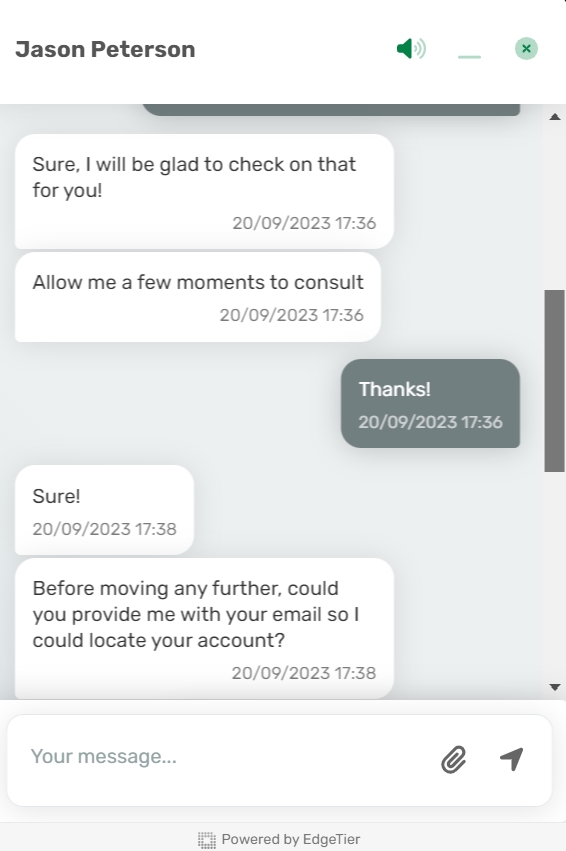The width and height of the screenshot is (566, 851).
Task: Click the scrollbar track below the thumb
Action: 555,575
